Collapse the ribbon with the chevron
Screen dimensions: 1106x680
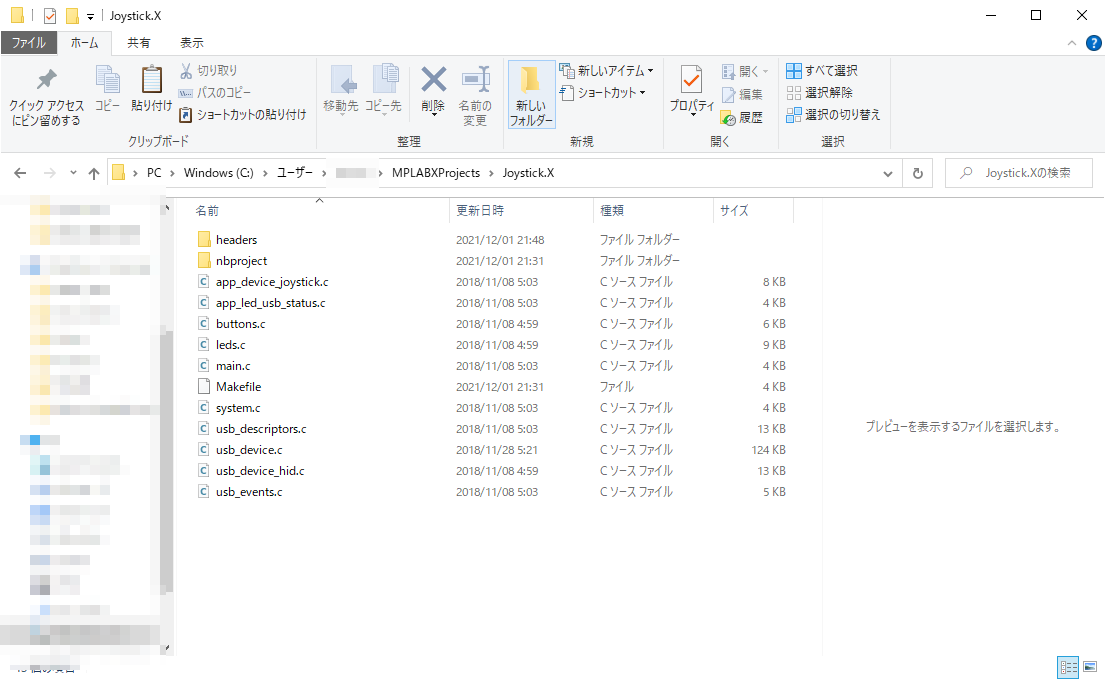click(1070, 43)
